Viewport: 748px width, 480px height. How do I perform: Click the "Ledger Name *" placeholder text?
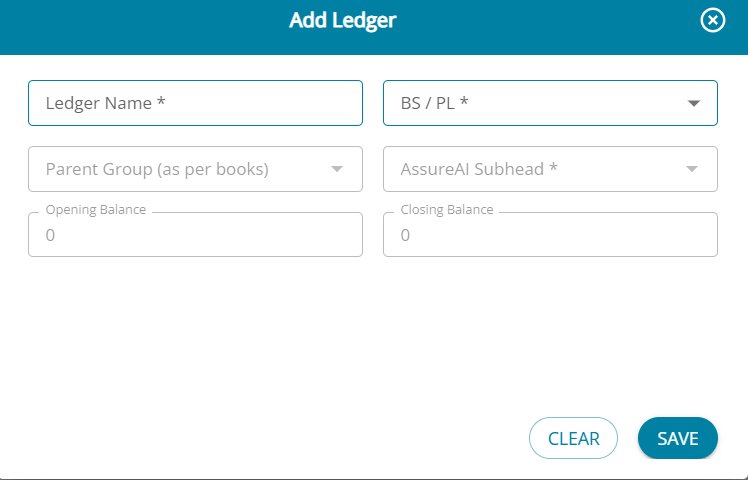(105, 103)
